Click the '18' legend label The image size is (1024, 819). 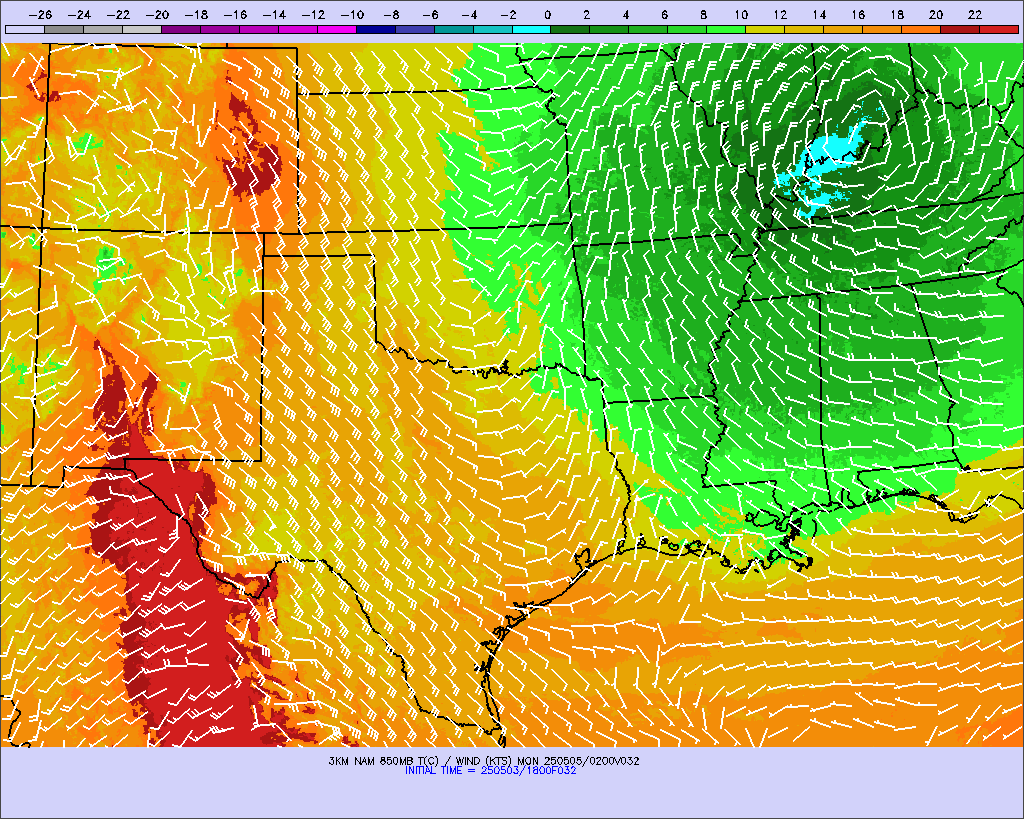pos(897,15)
